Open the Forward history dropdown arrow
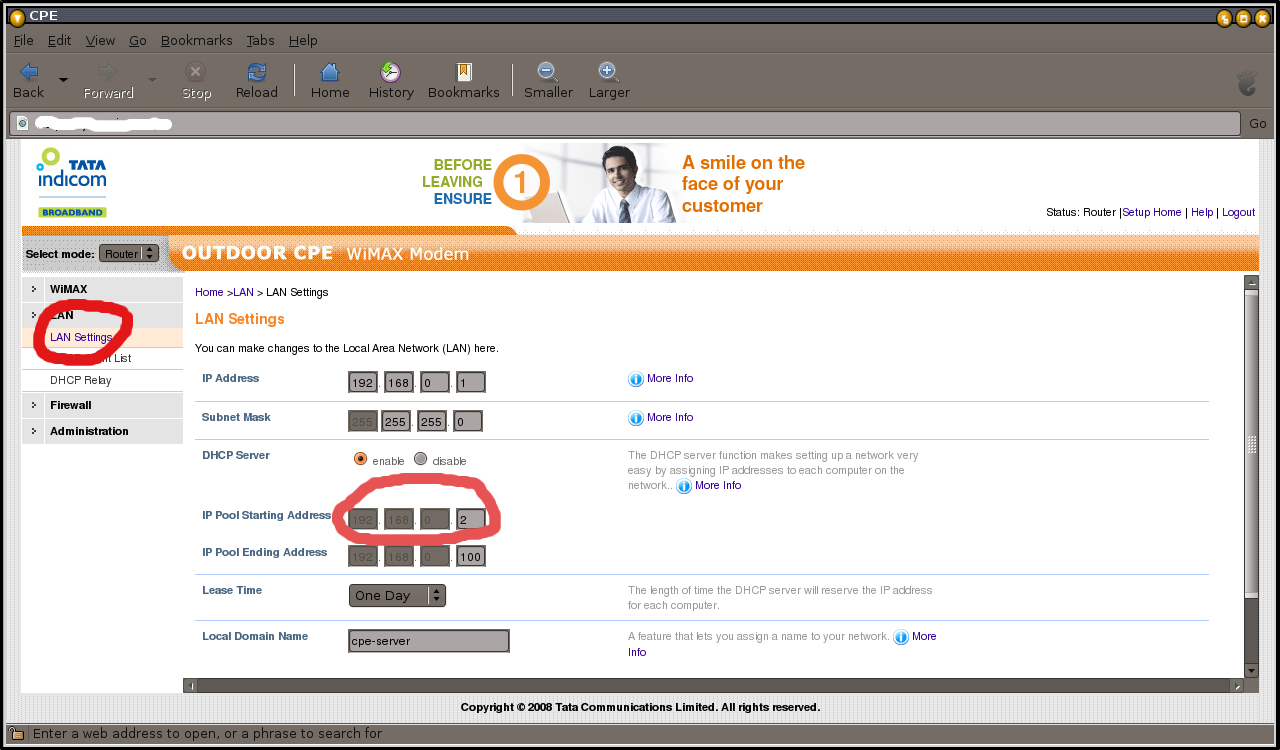The image size is (1280, 750). 152,79
